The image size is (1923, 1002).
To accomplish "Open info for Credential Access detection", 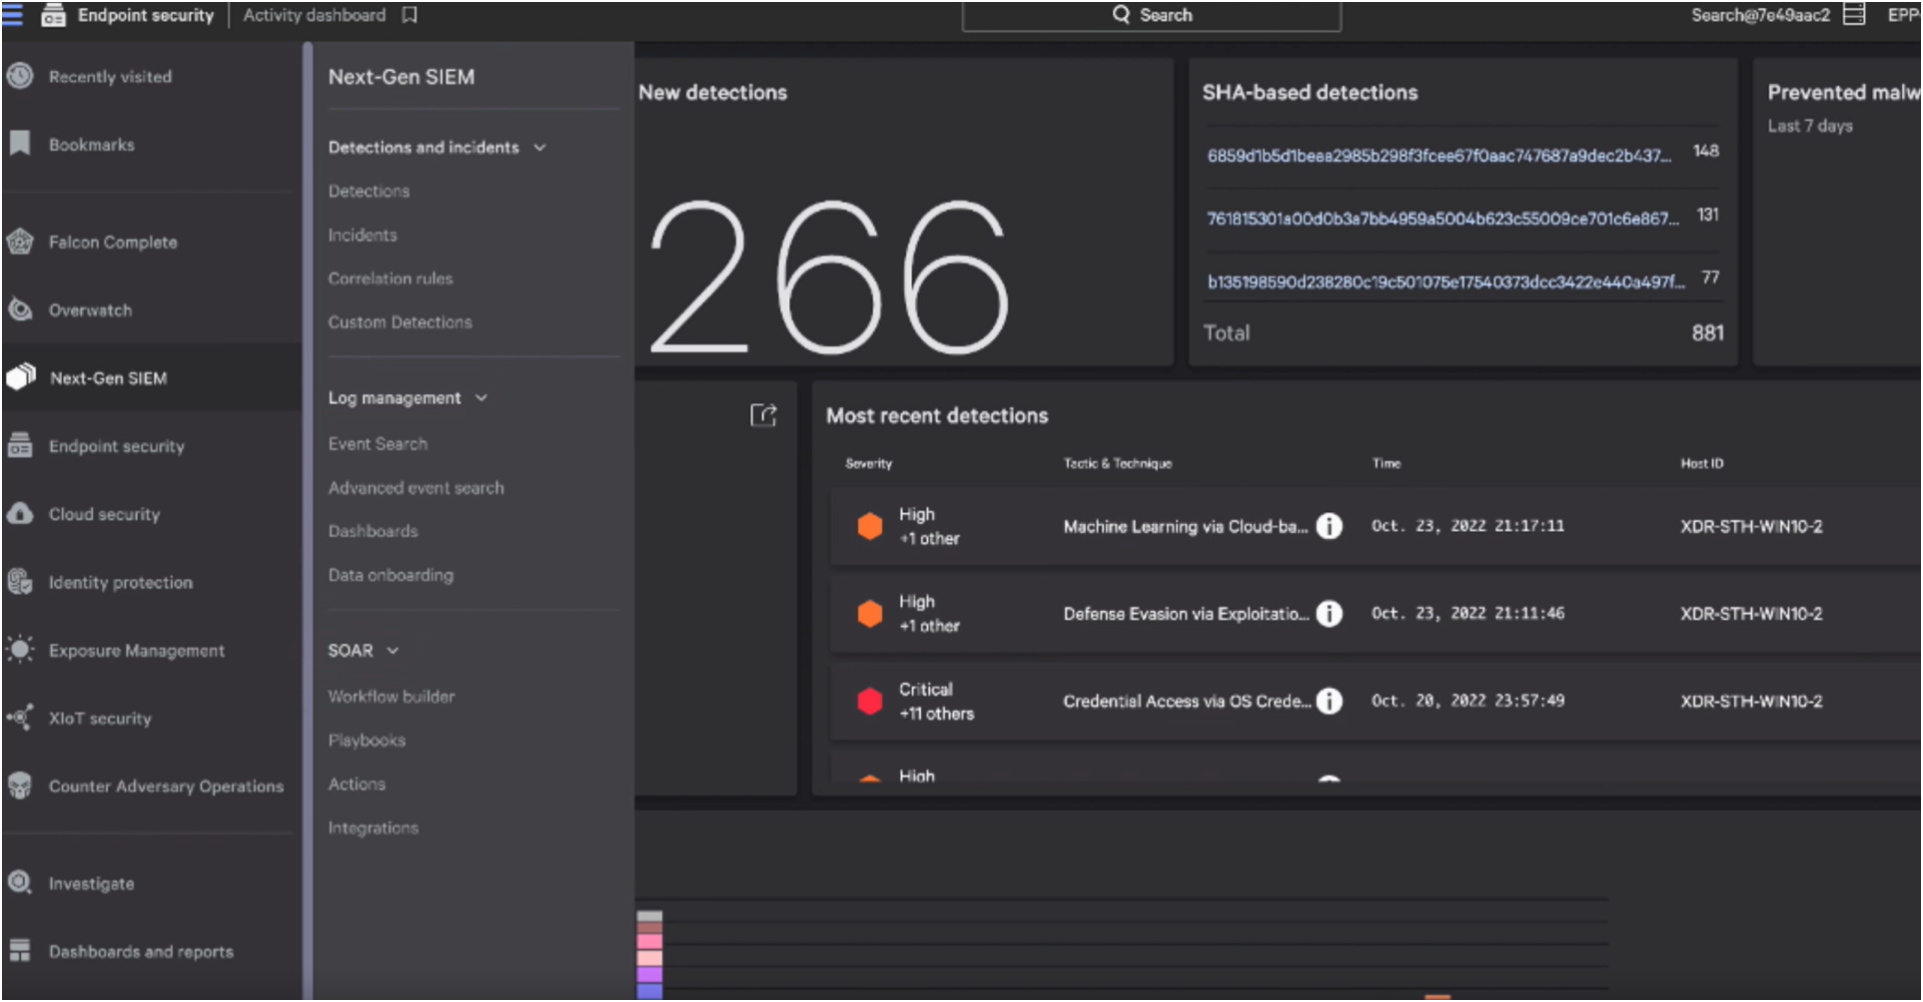I will [x=1329, y=701].
